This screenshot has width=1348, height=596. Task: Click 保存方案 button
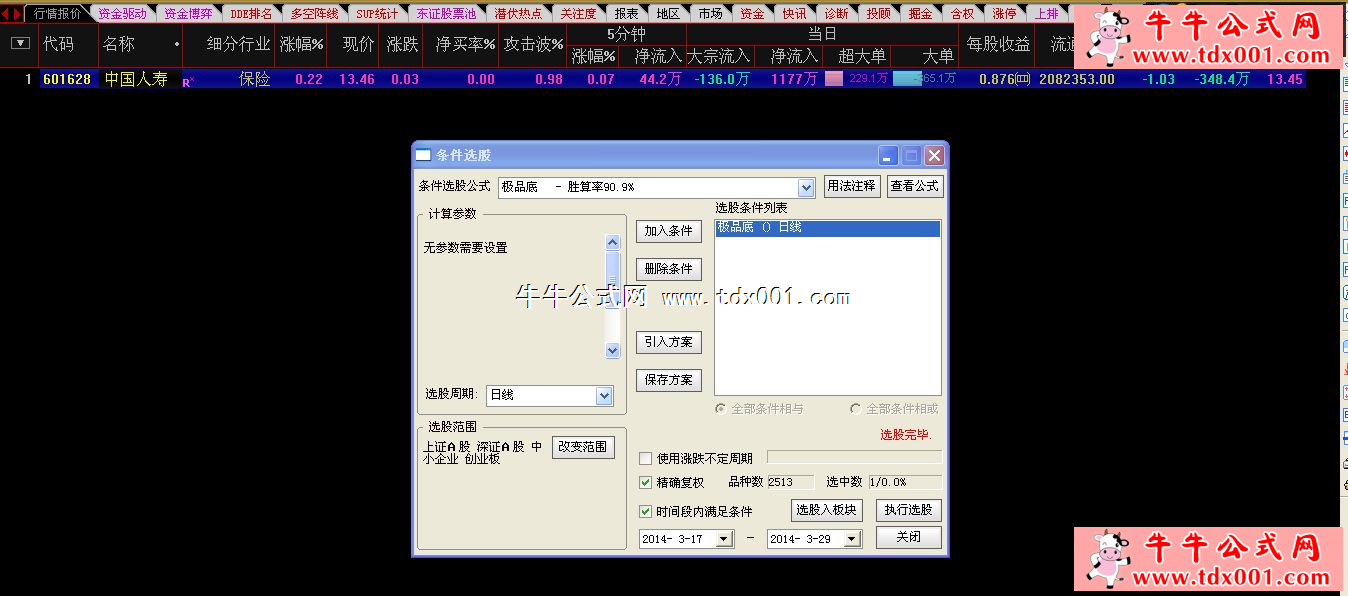click(668, 380)
